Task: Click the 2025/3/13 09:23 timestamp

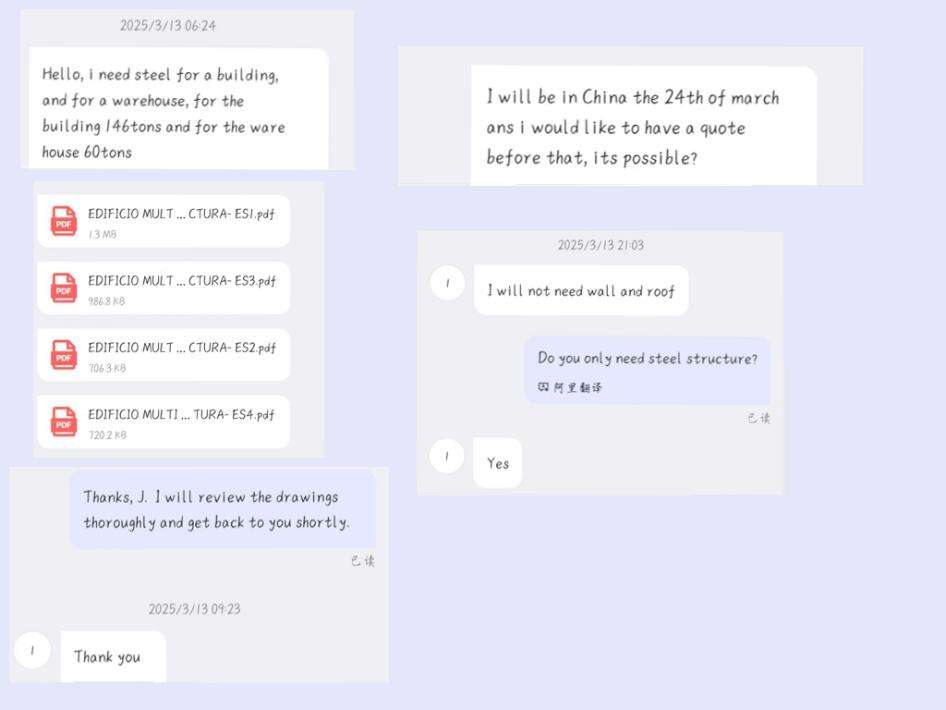Action: pos(194,609)
